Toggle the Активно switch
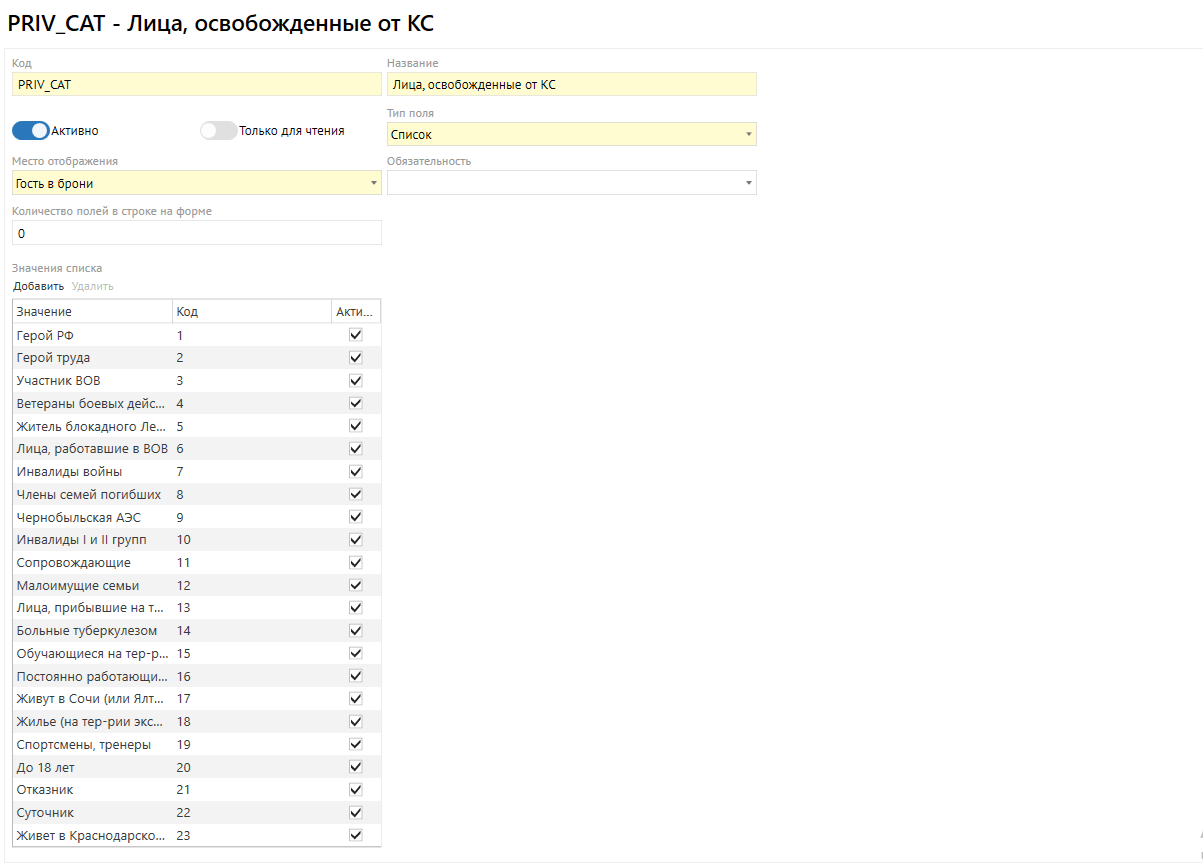This screenshot has height=863, width=1203. click(31, 131)
